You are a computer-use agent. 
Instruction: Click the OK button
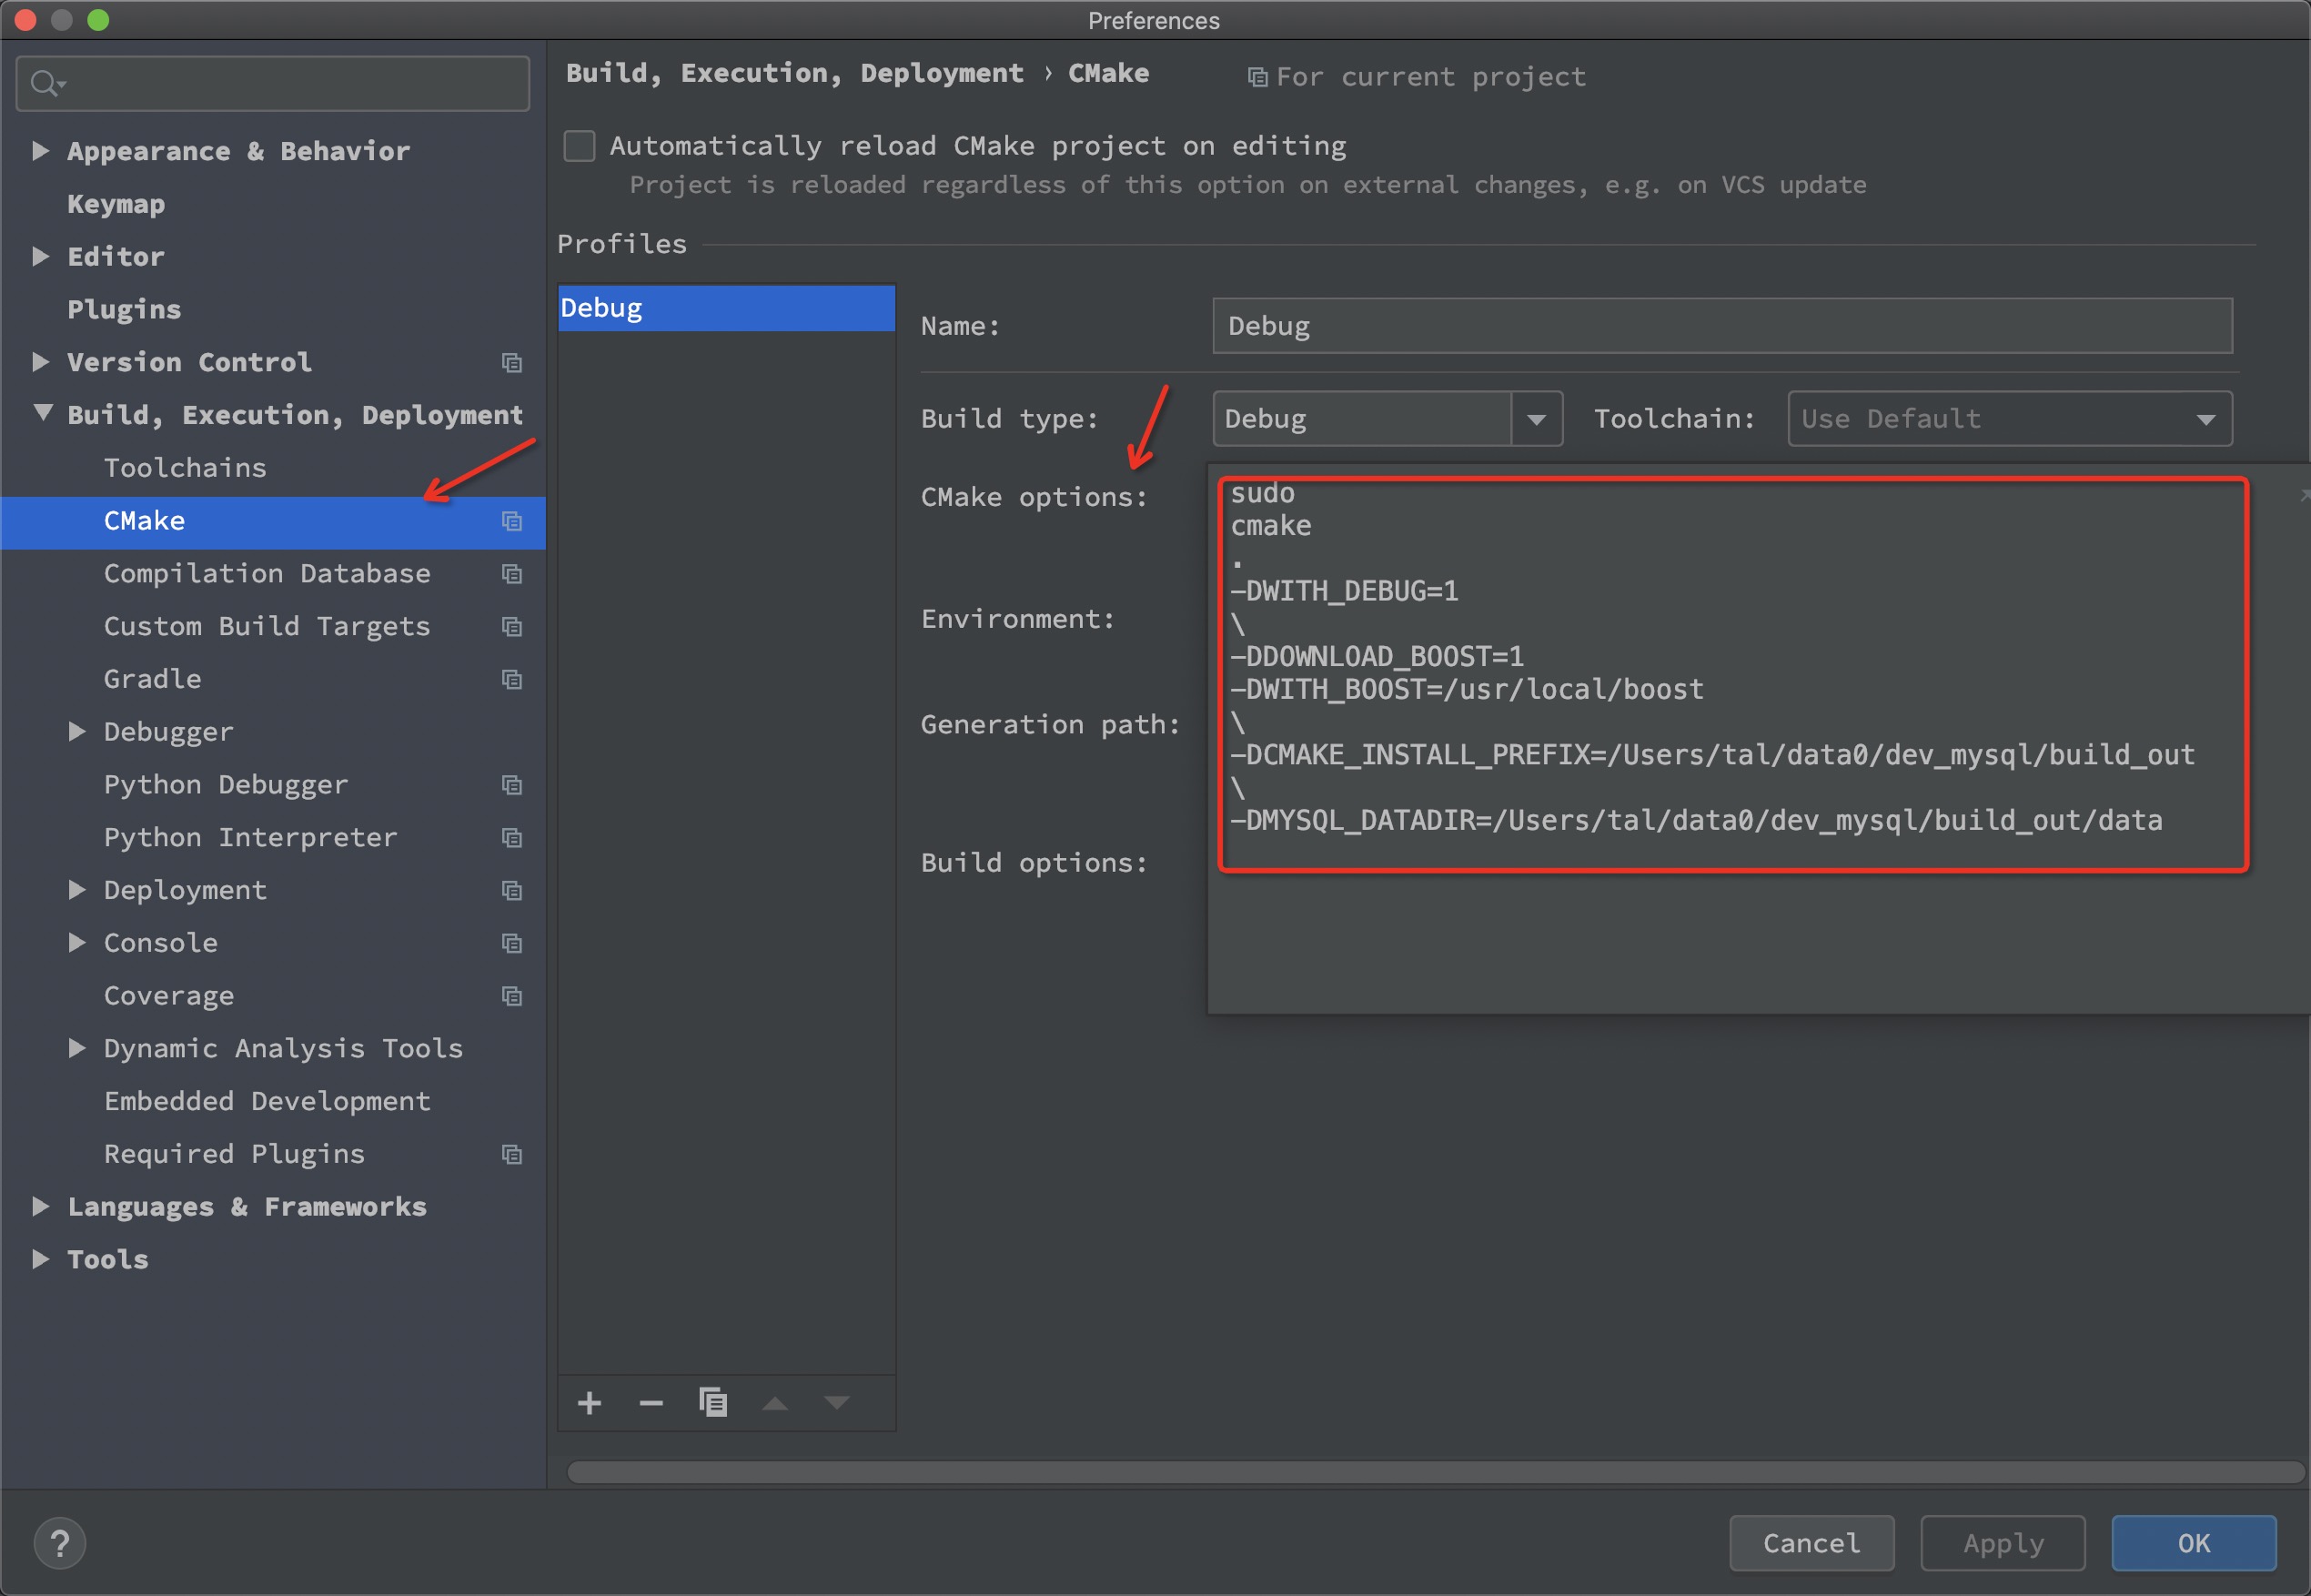tap(2194, 1544)
